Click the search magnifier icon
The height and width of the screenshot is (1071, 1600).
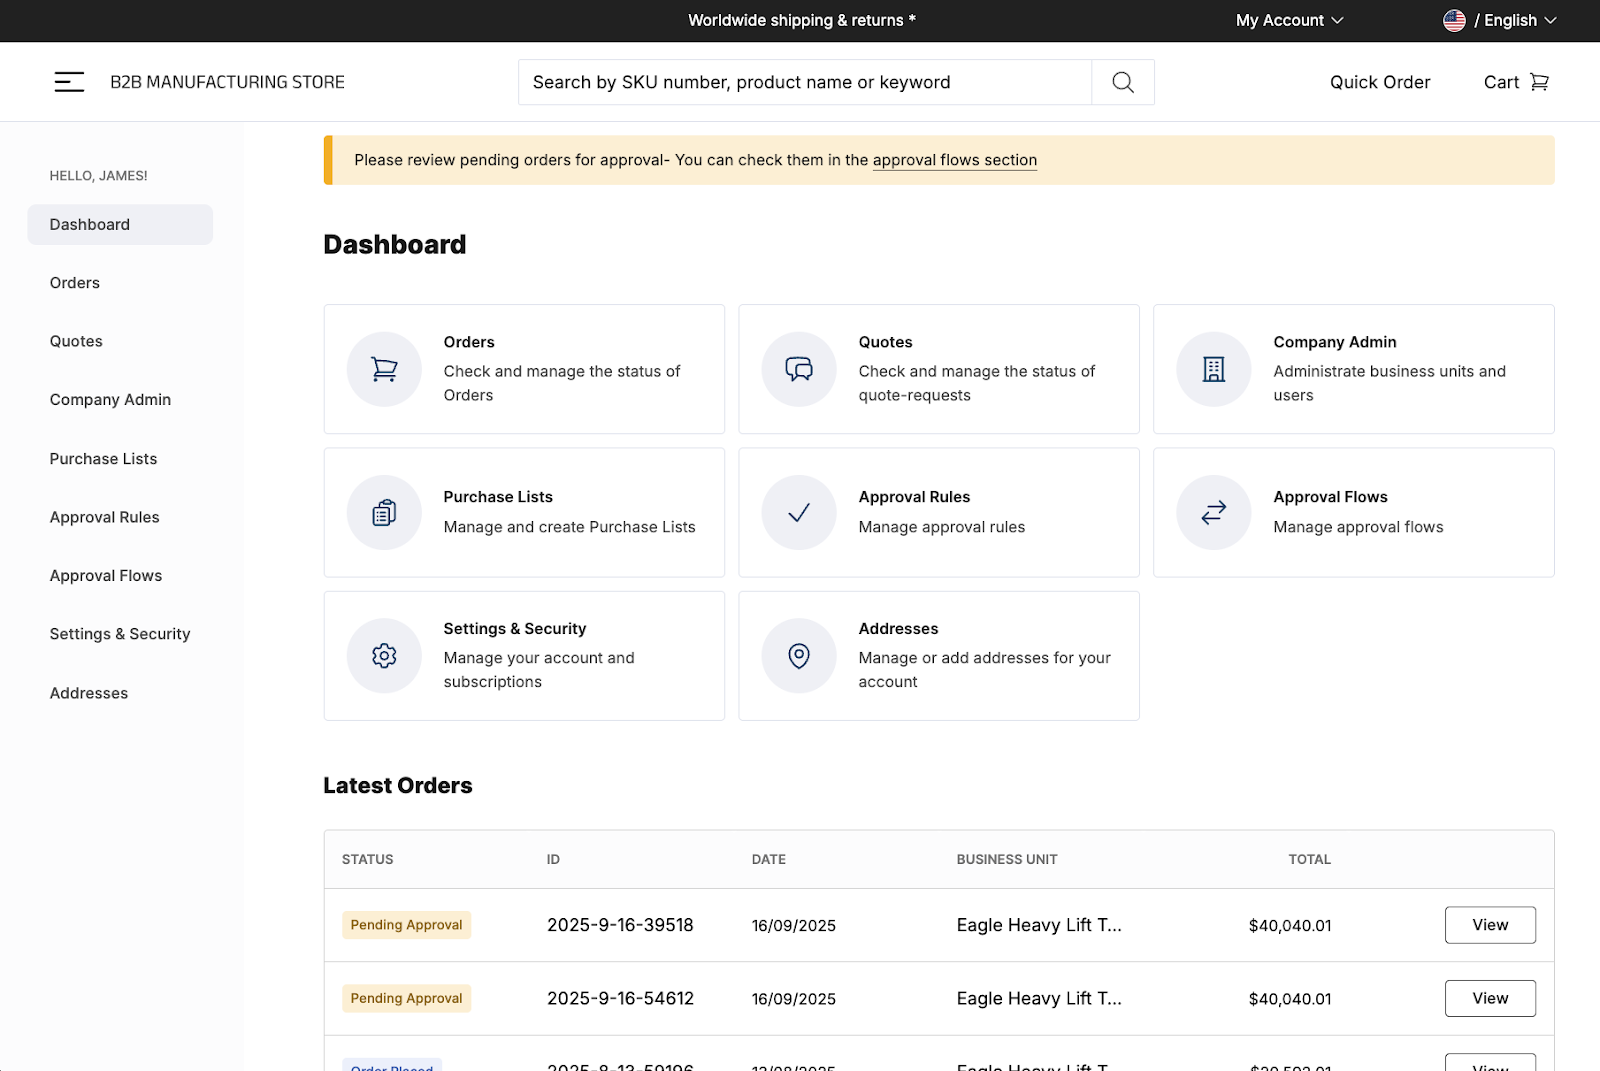point(1123,82)
